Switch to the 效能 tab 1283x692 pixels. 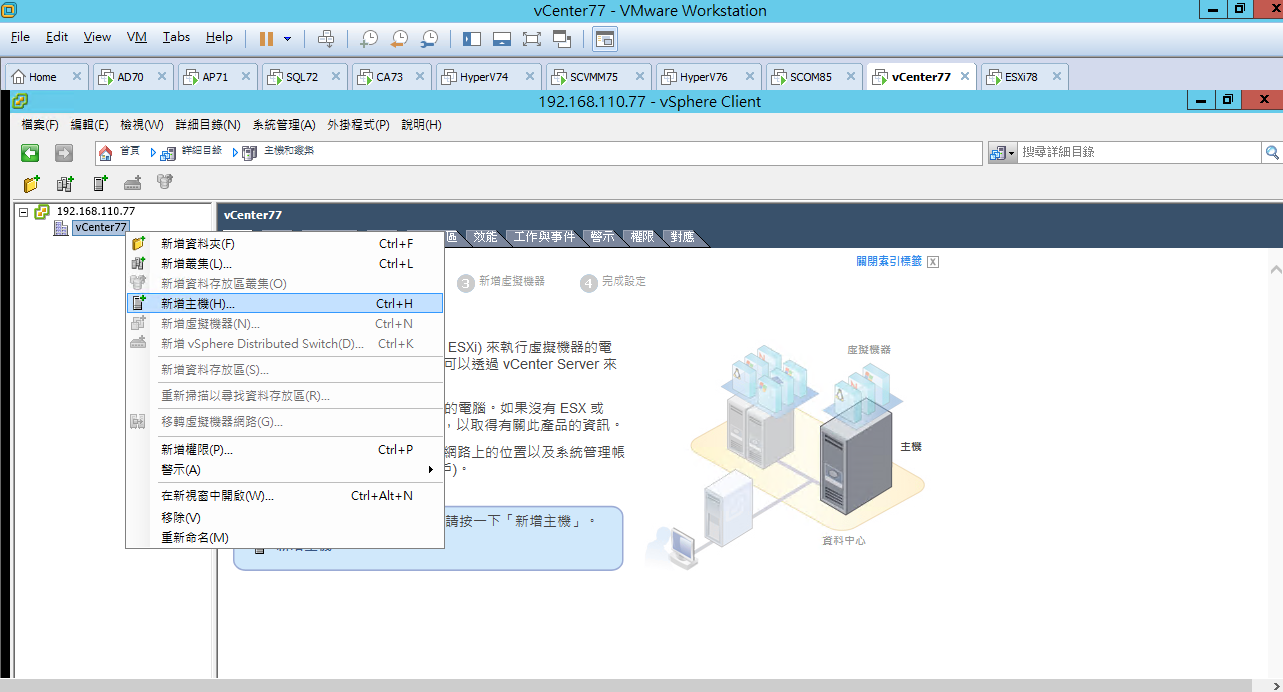(485, 237)
